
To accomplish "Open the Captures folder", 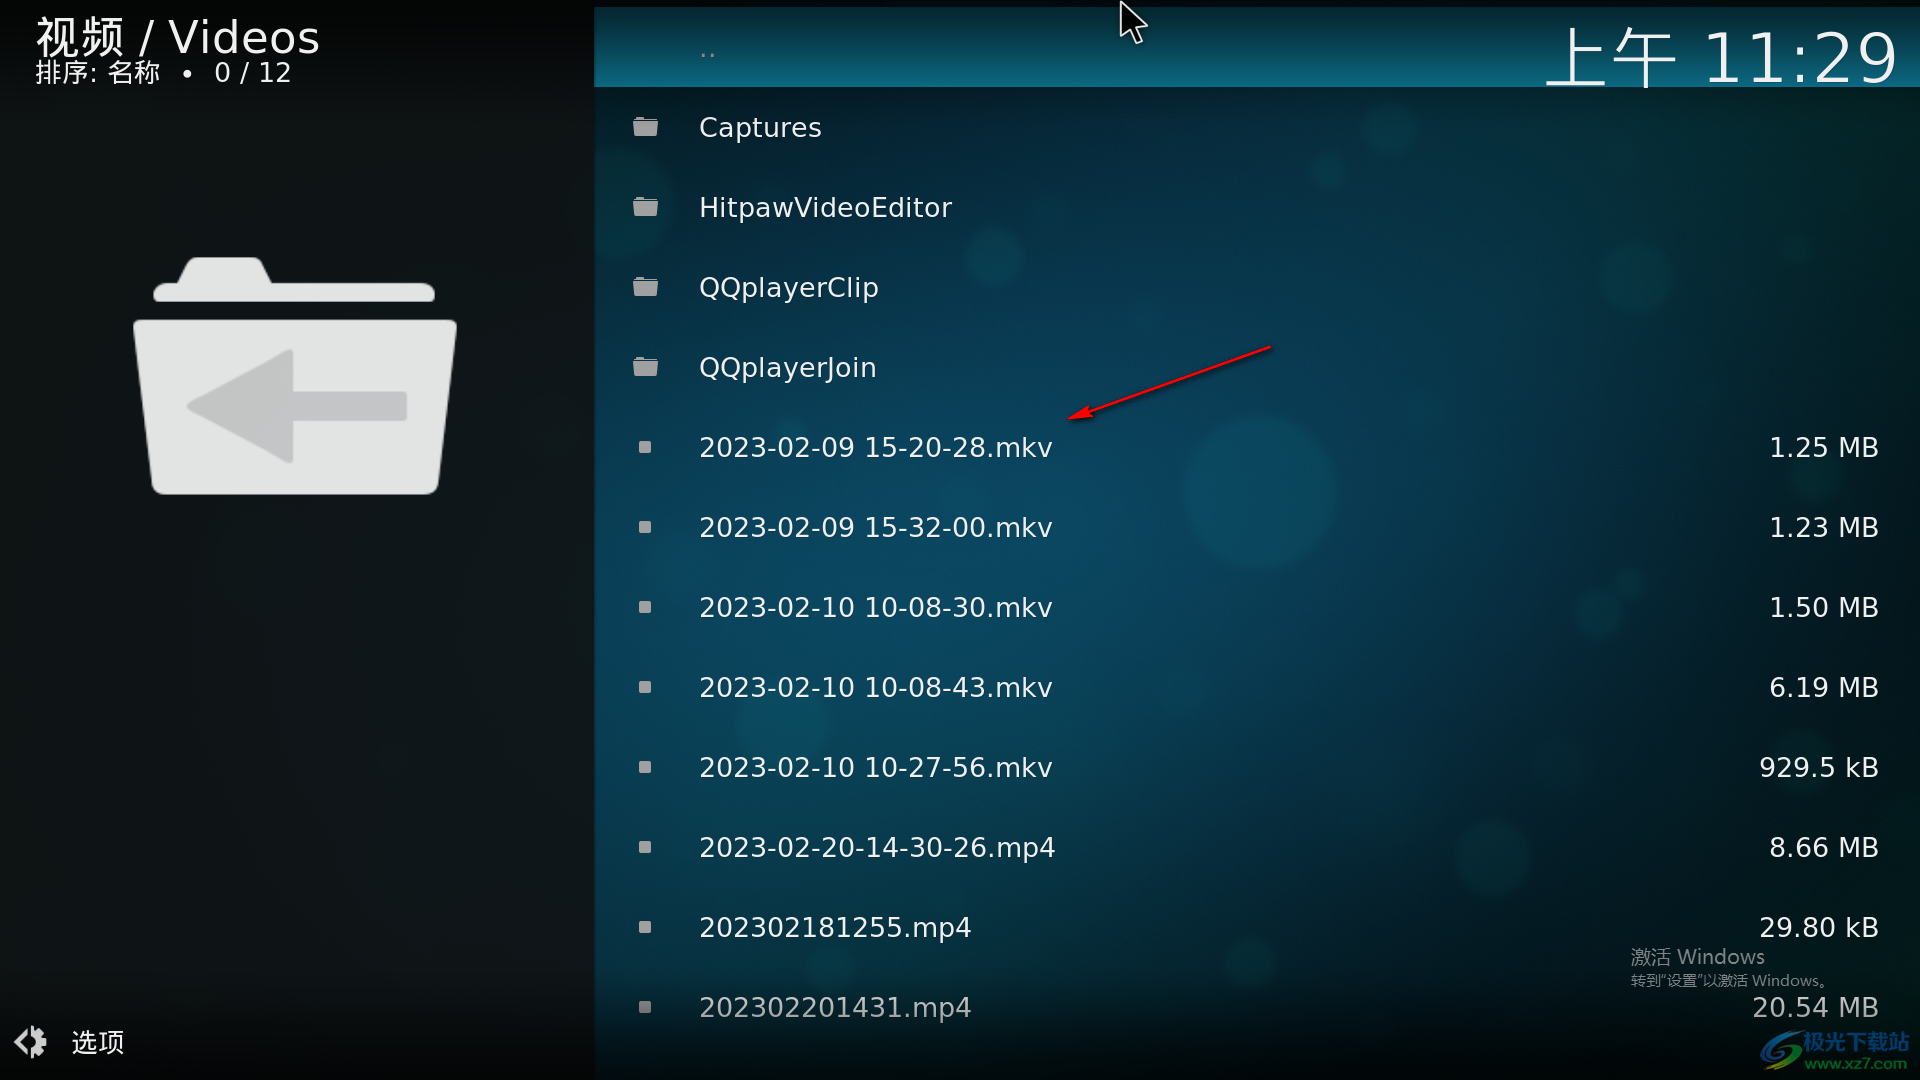I will pyautogui.click(x=1256, y=127).
